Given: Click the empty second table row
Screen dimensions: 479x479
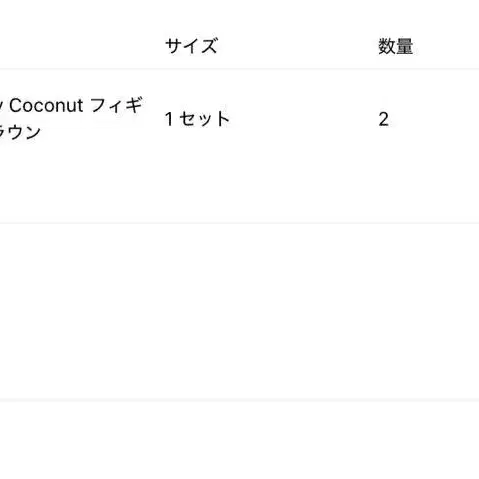Looking at the screenshot, I should click(x=239, y=311).
